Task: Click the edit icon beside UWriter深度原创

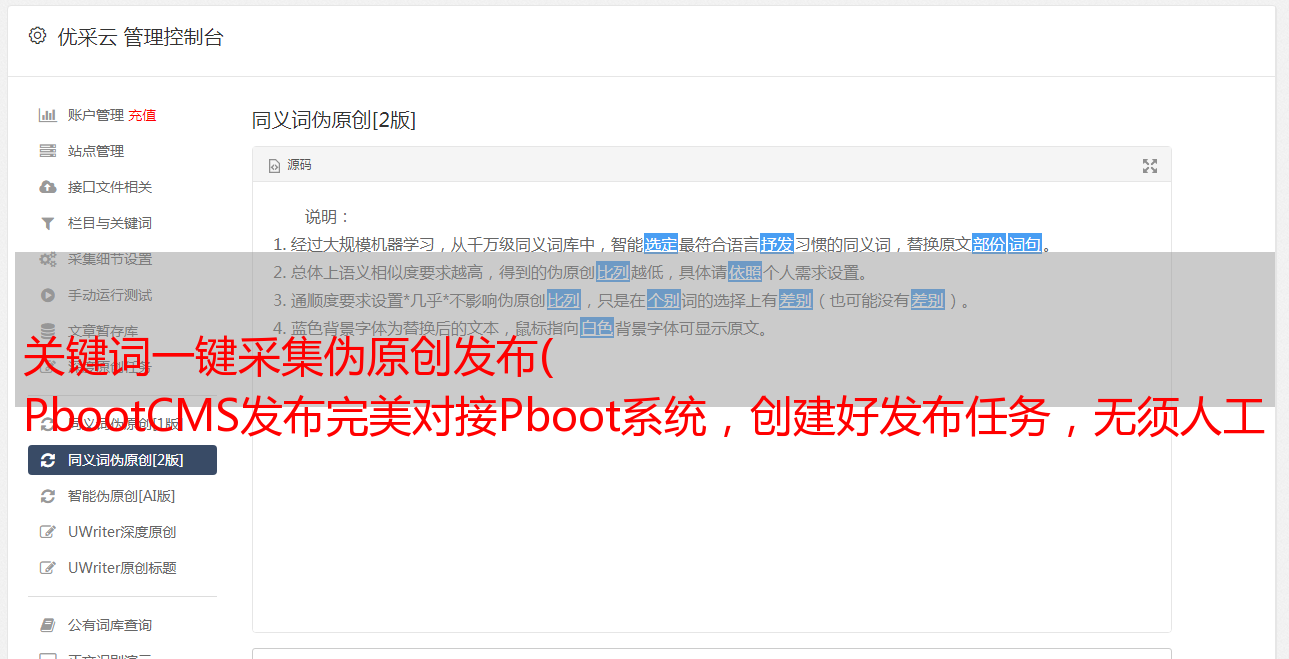Action: pyautogui.click(x=47, y=532)
